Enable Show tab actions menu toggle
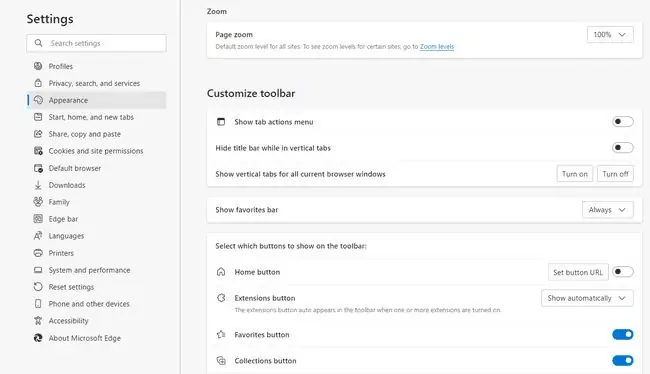The height and width of the screenshot is (374, 650). [623, 121]
